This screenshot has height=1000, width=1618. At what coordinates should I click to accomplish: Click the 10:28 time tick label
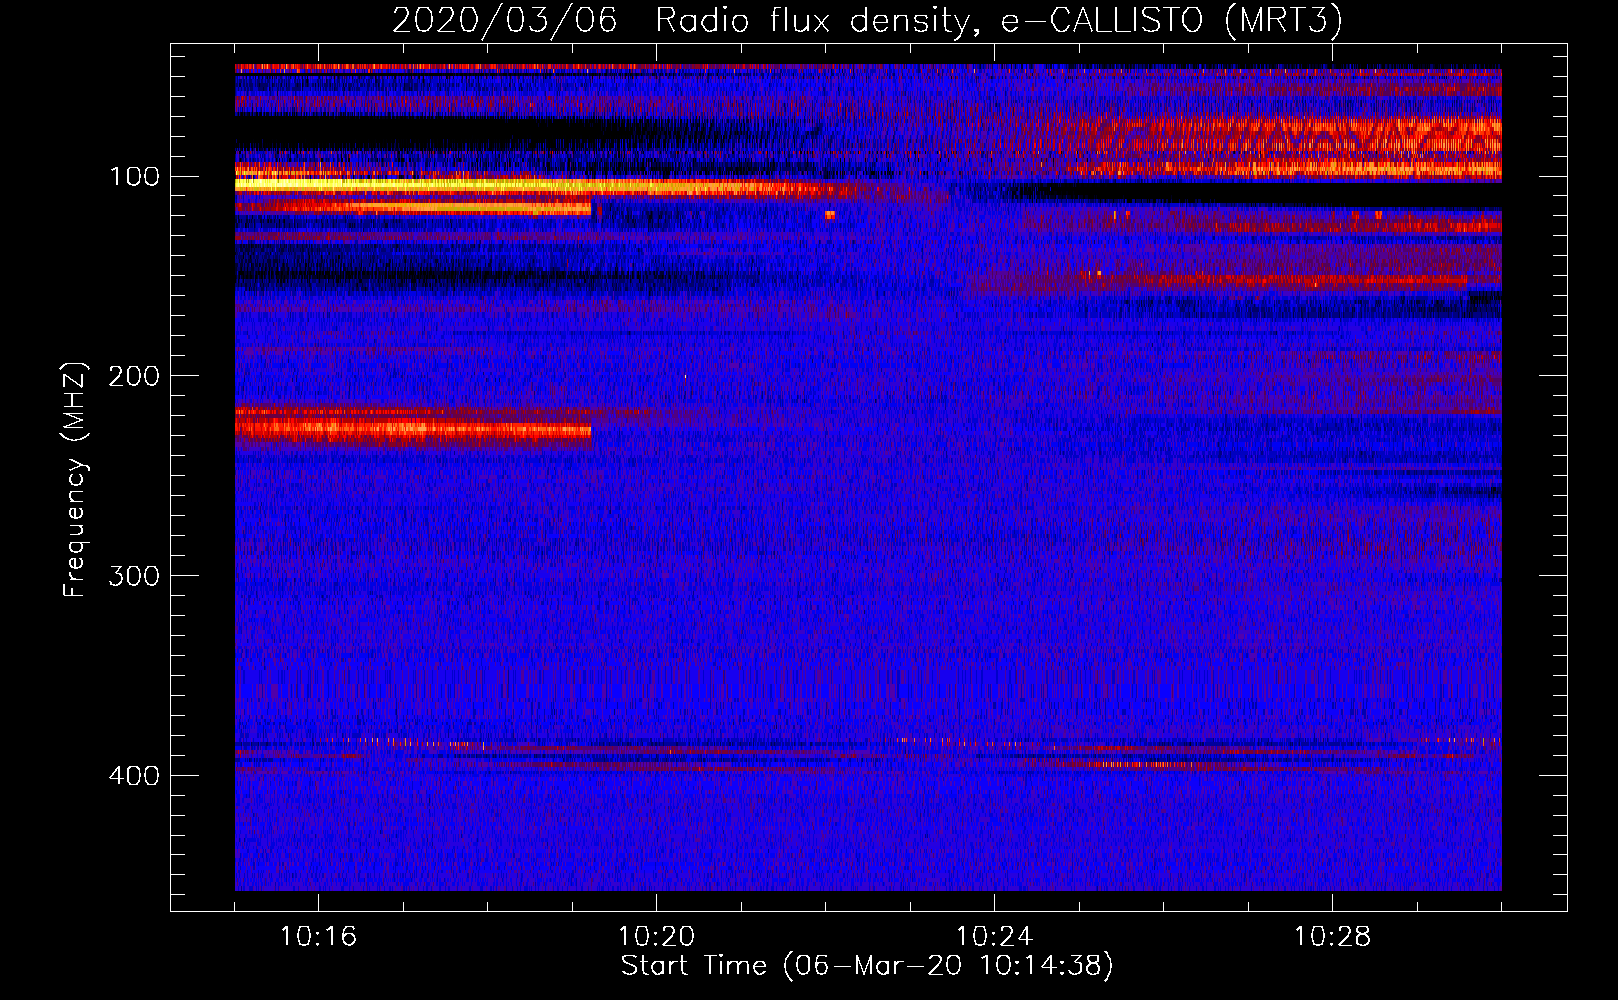point(1332,937)
